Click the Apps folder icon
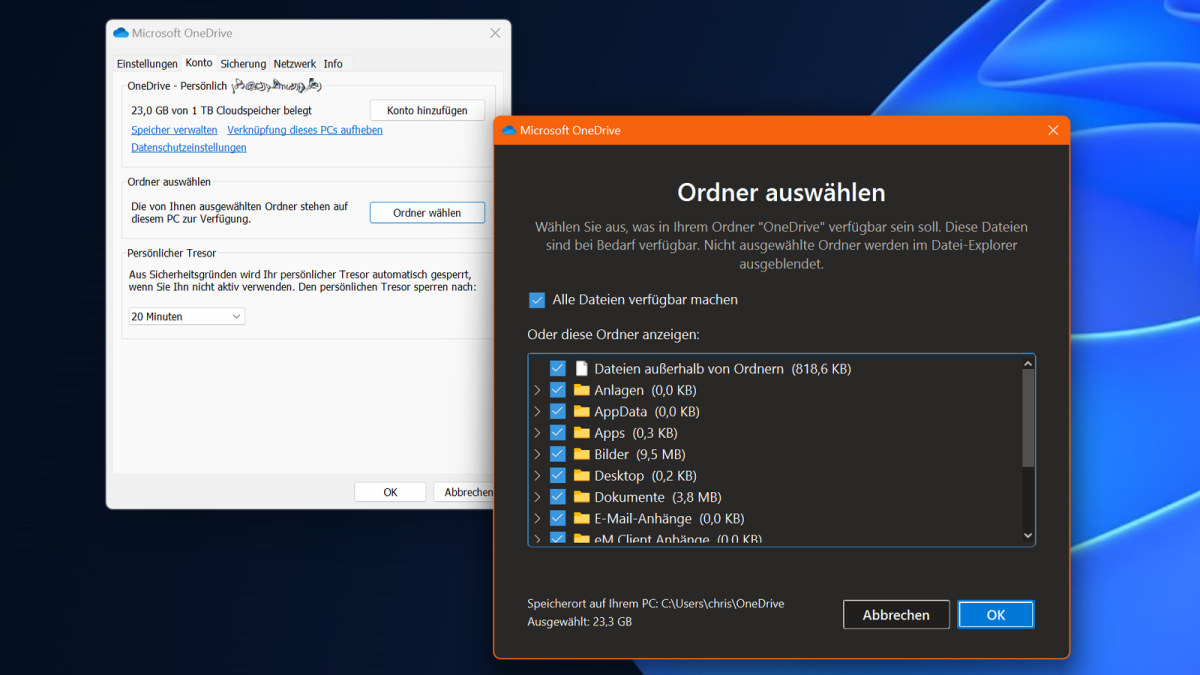 tap(582, 433)
